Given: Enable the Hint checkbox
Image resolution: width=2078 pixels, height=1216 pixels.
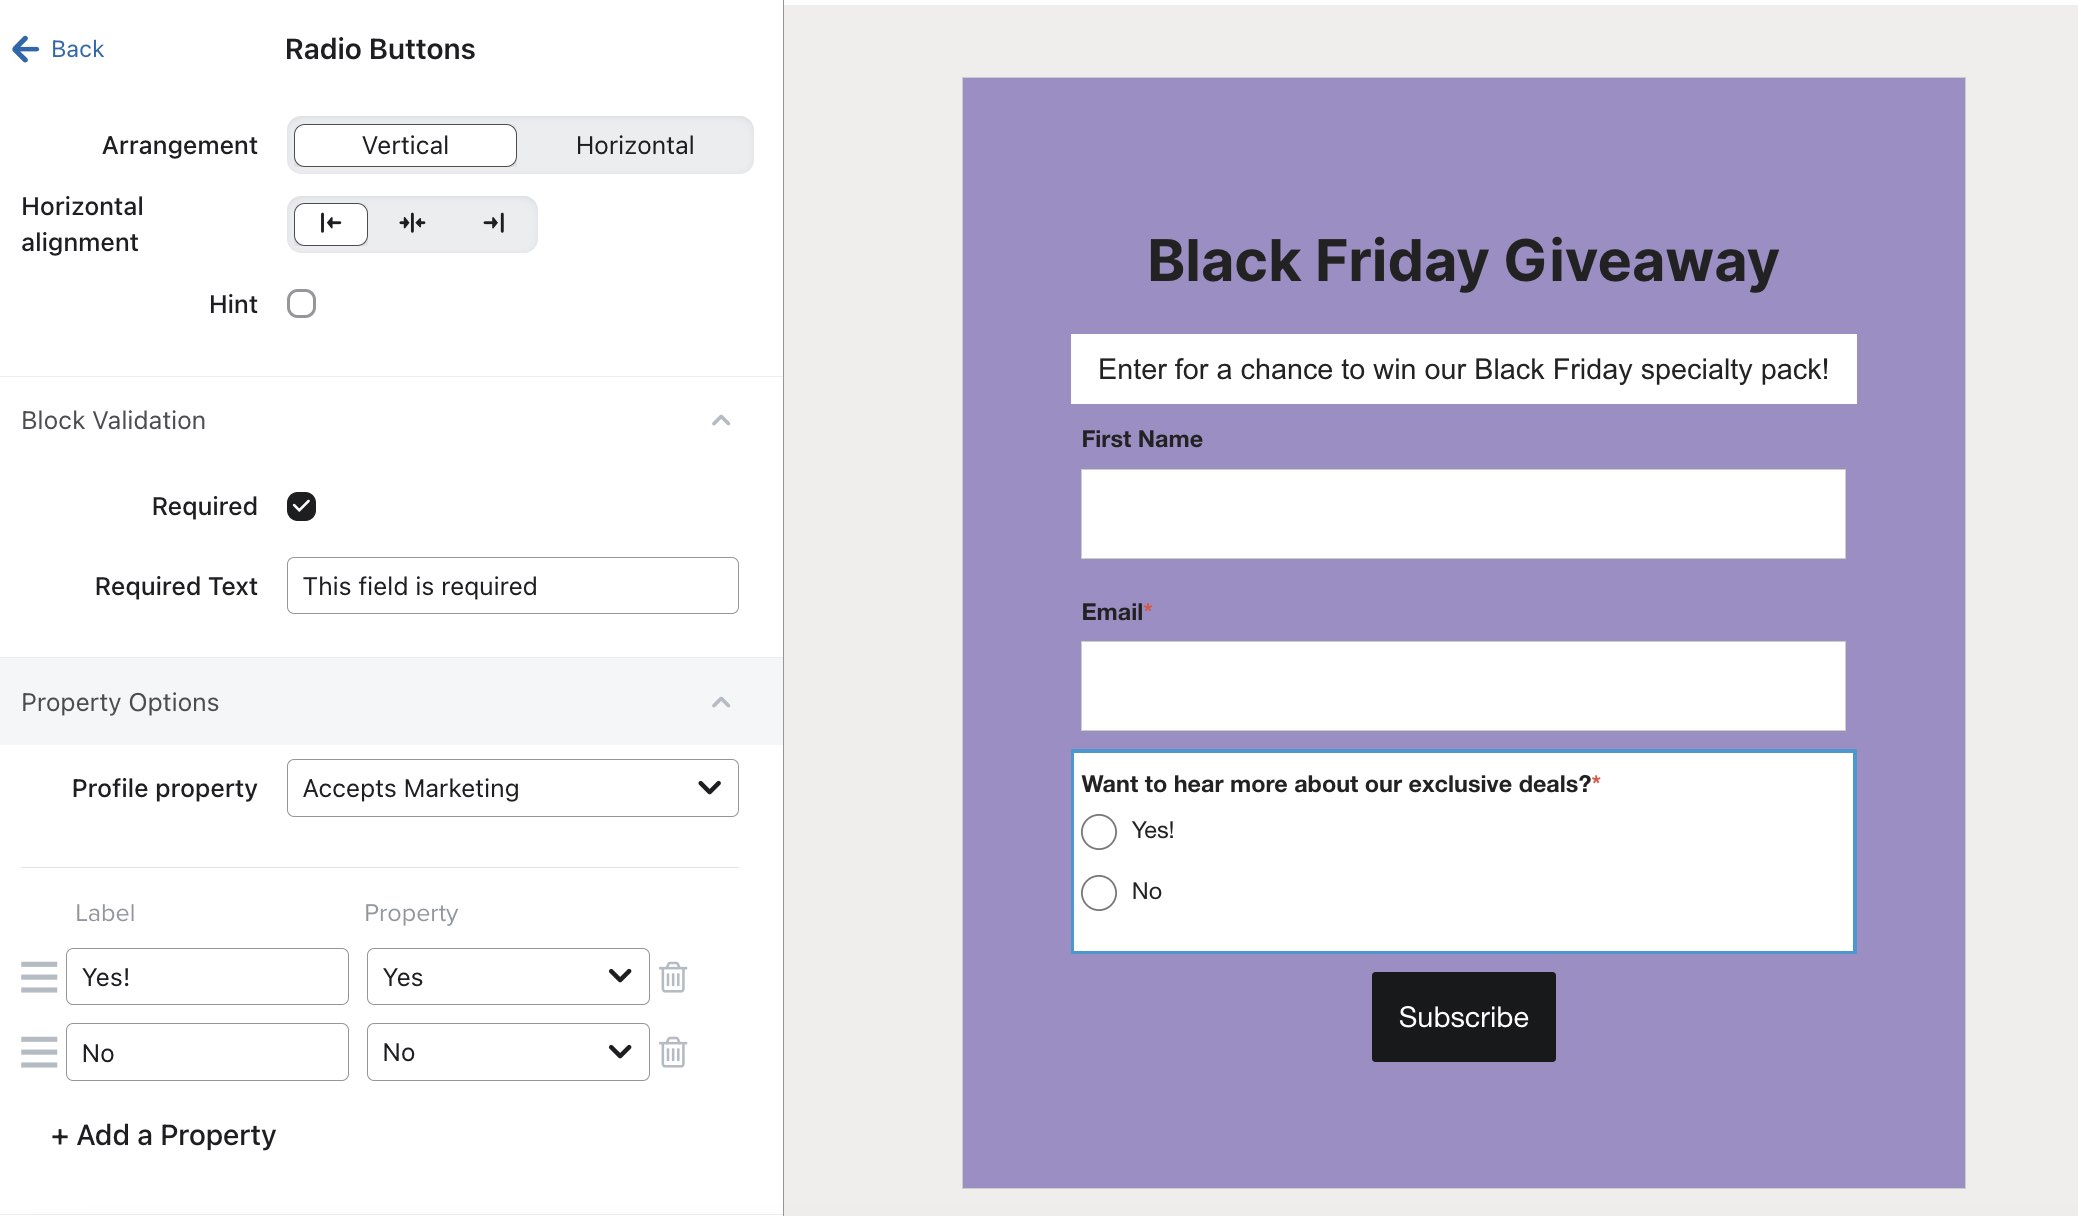Looking at the screenshot, I should tap(301, 304).
